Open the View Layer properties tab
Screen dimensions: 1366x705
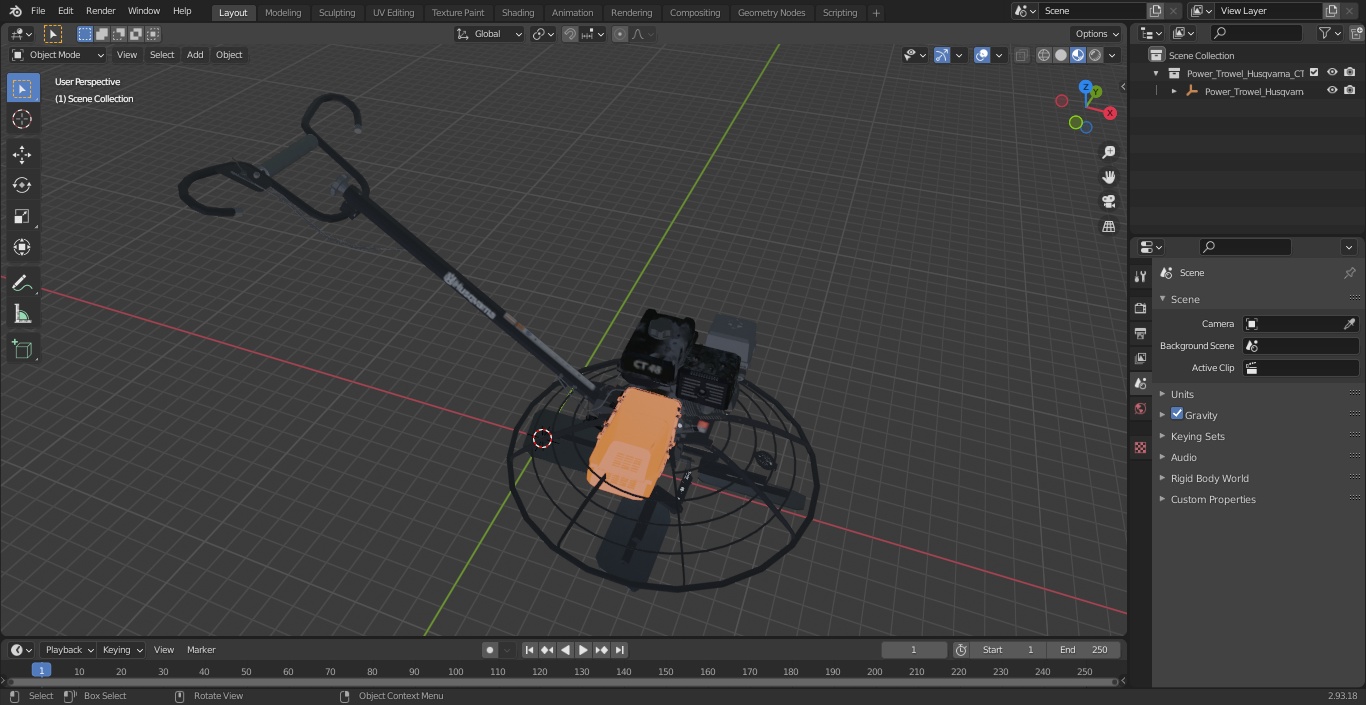tap(1140, 358)
